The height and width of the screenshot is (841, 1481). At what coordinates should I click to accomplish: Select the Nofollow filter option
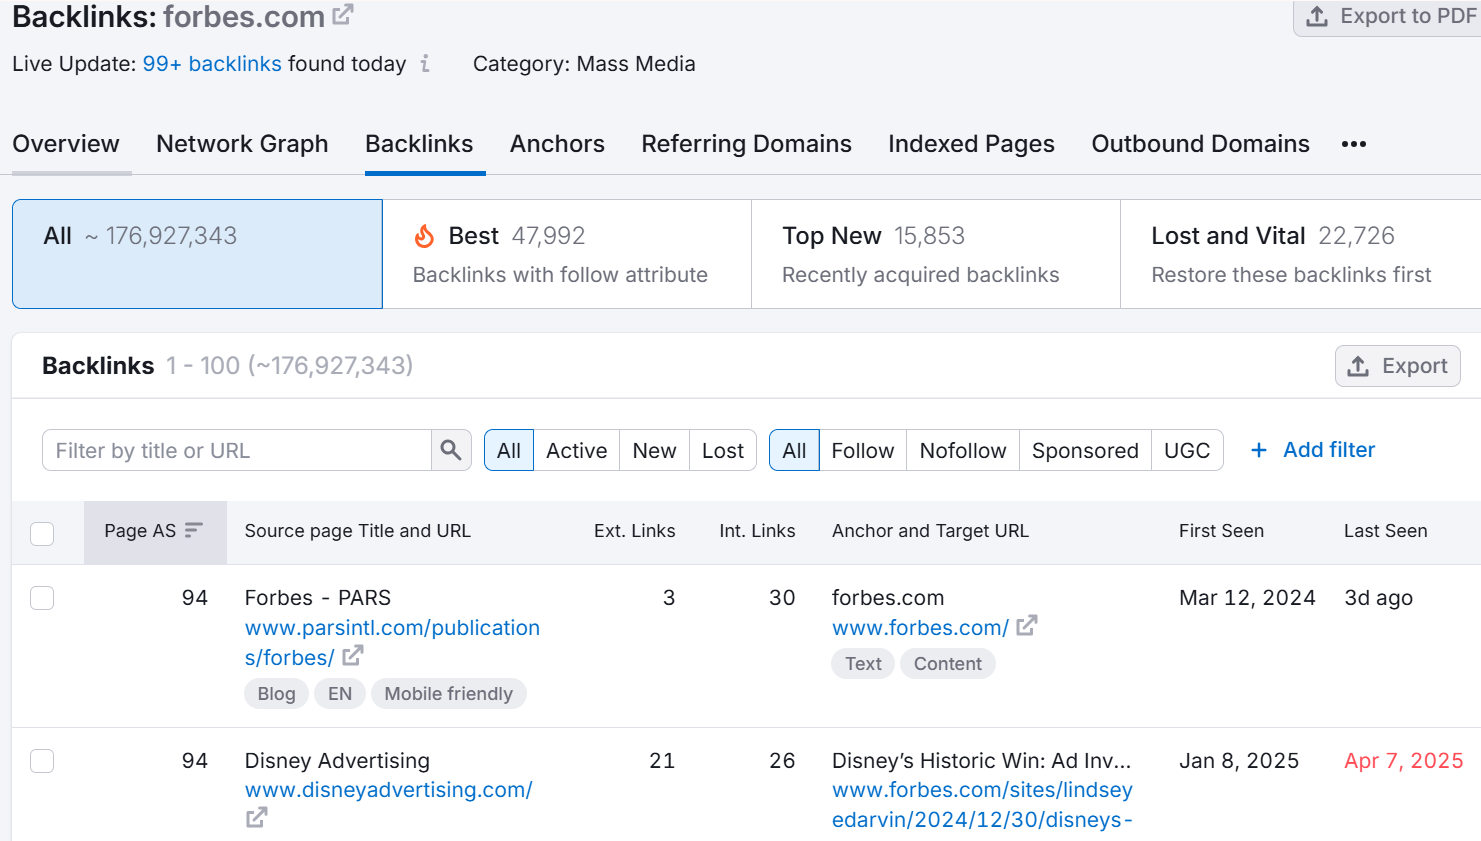[962, 450]
